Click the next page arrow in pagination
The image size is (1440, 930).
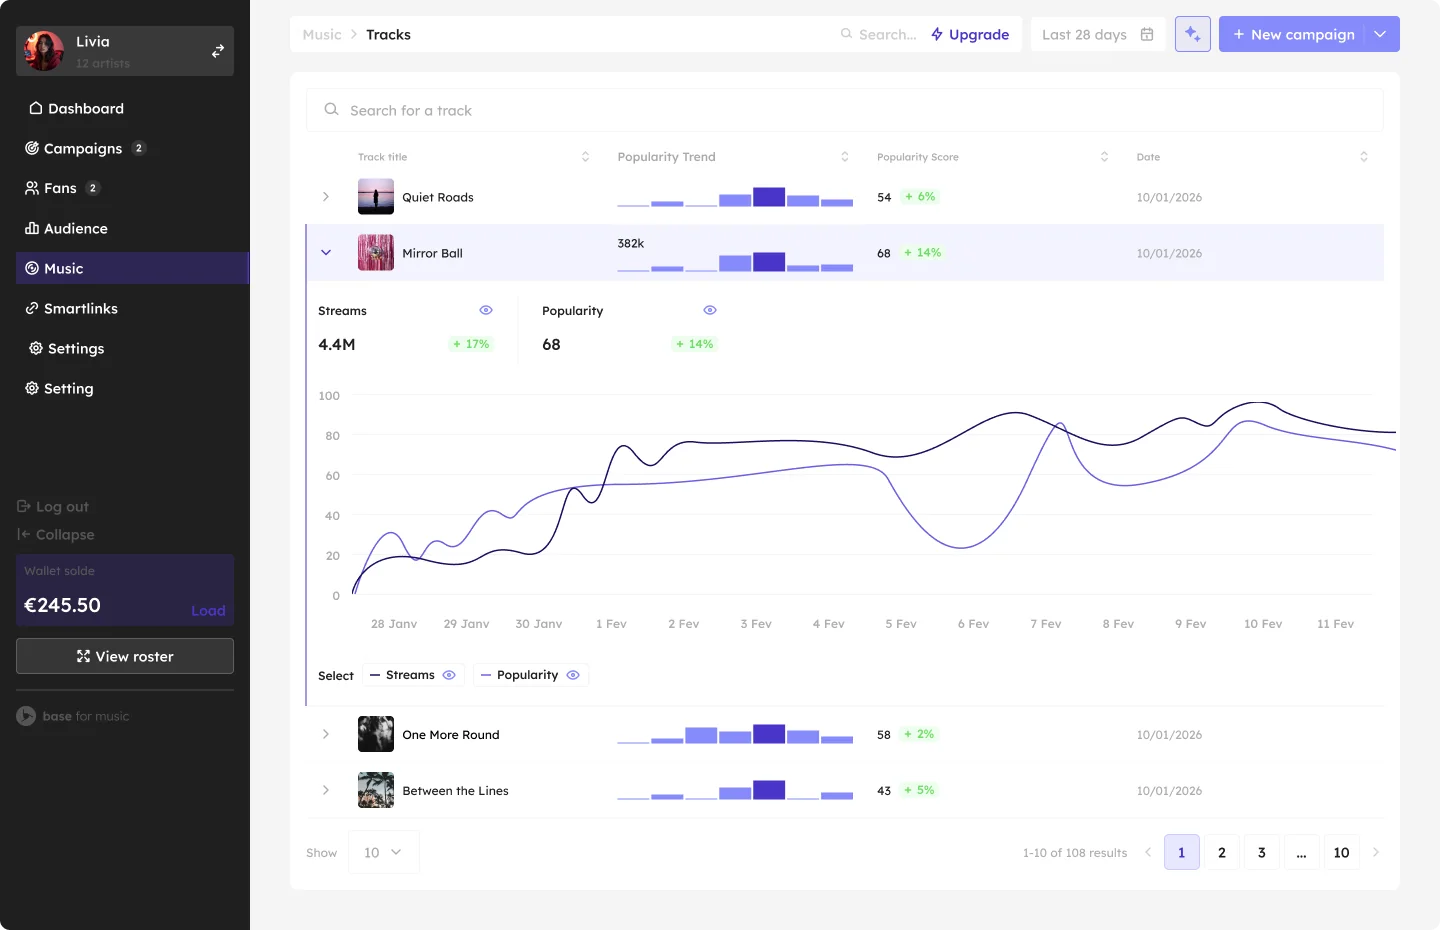(x=1376, y=852)
